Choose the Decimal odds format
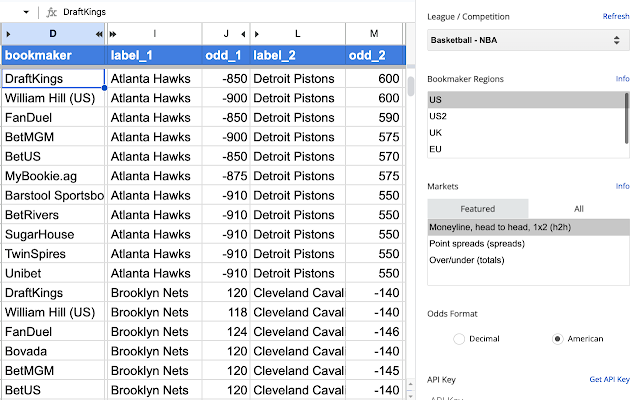This screenshot has height=400, width=640. 459,339
